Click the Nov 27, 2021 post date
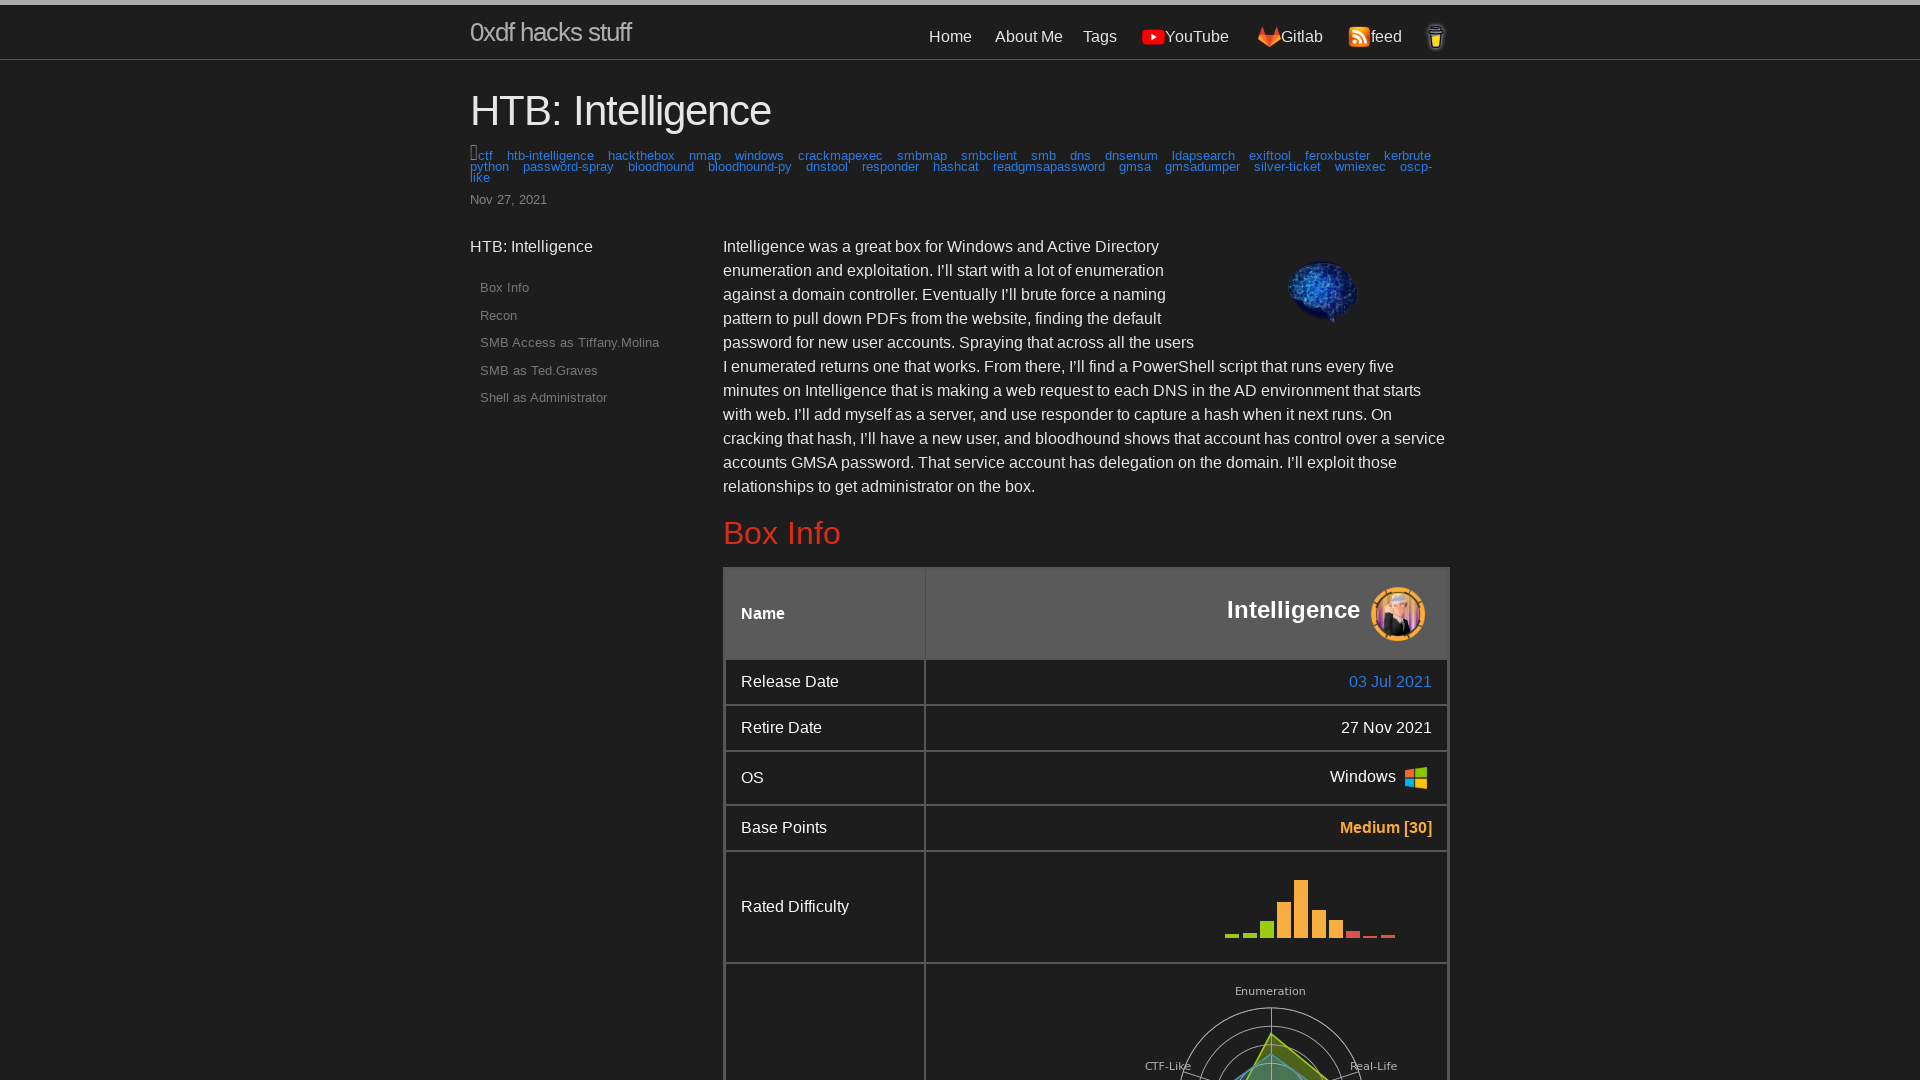This screenshot has width=1920, height=1080. coord(508,200)
